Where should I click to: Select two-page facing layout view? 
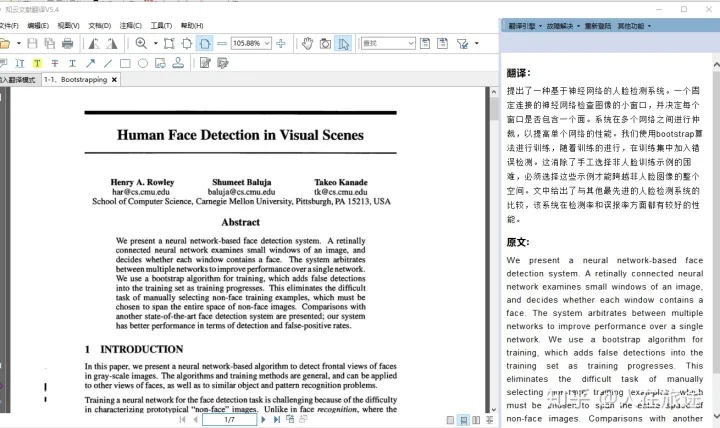tap(476, 420)
